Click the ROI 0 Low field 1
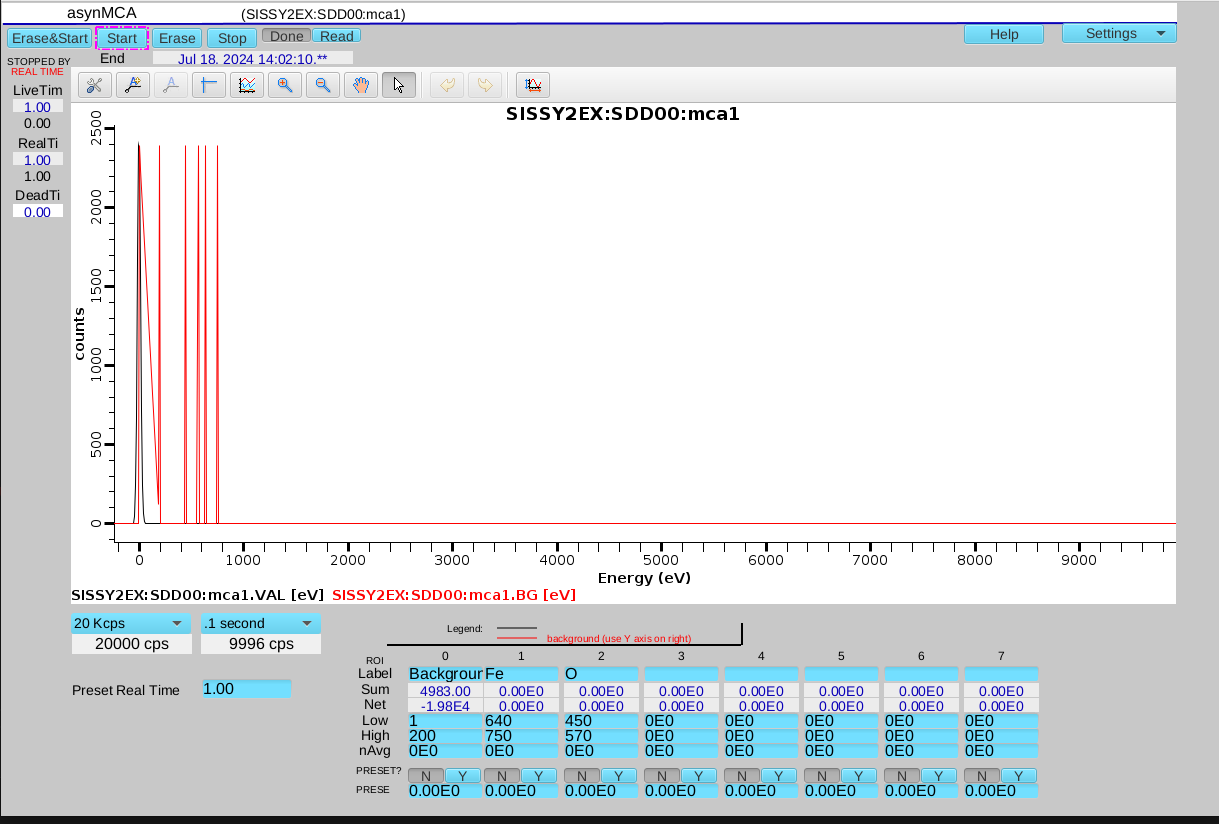Viewport: 1219px width, 824px height. 445,720
